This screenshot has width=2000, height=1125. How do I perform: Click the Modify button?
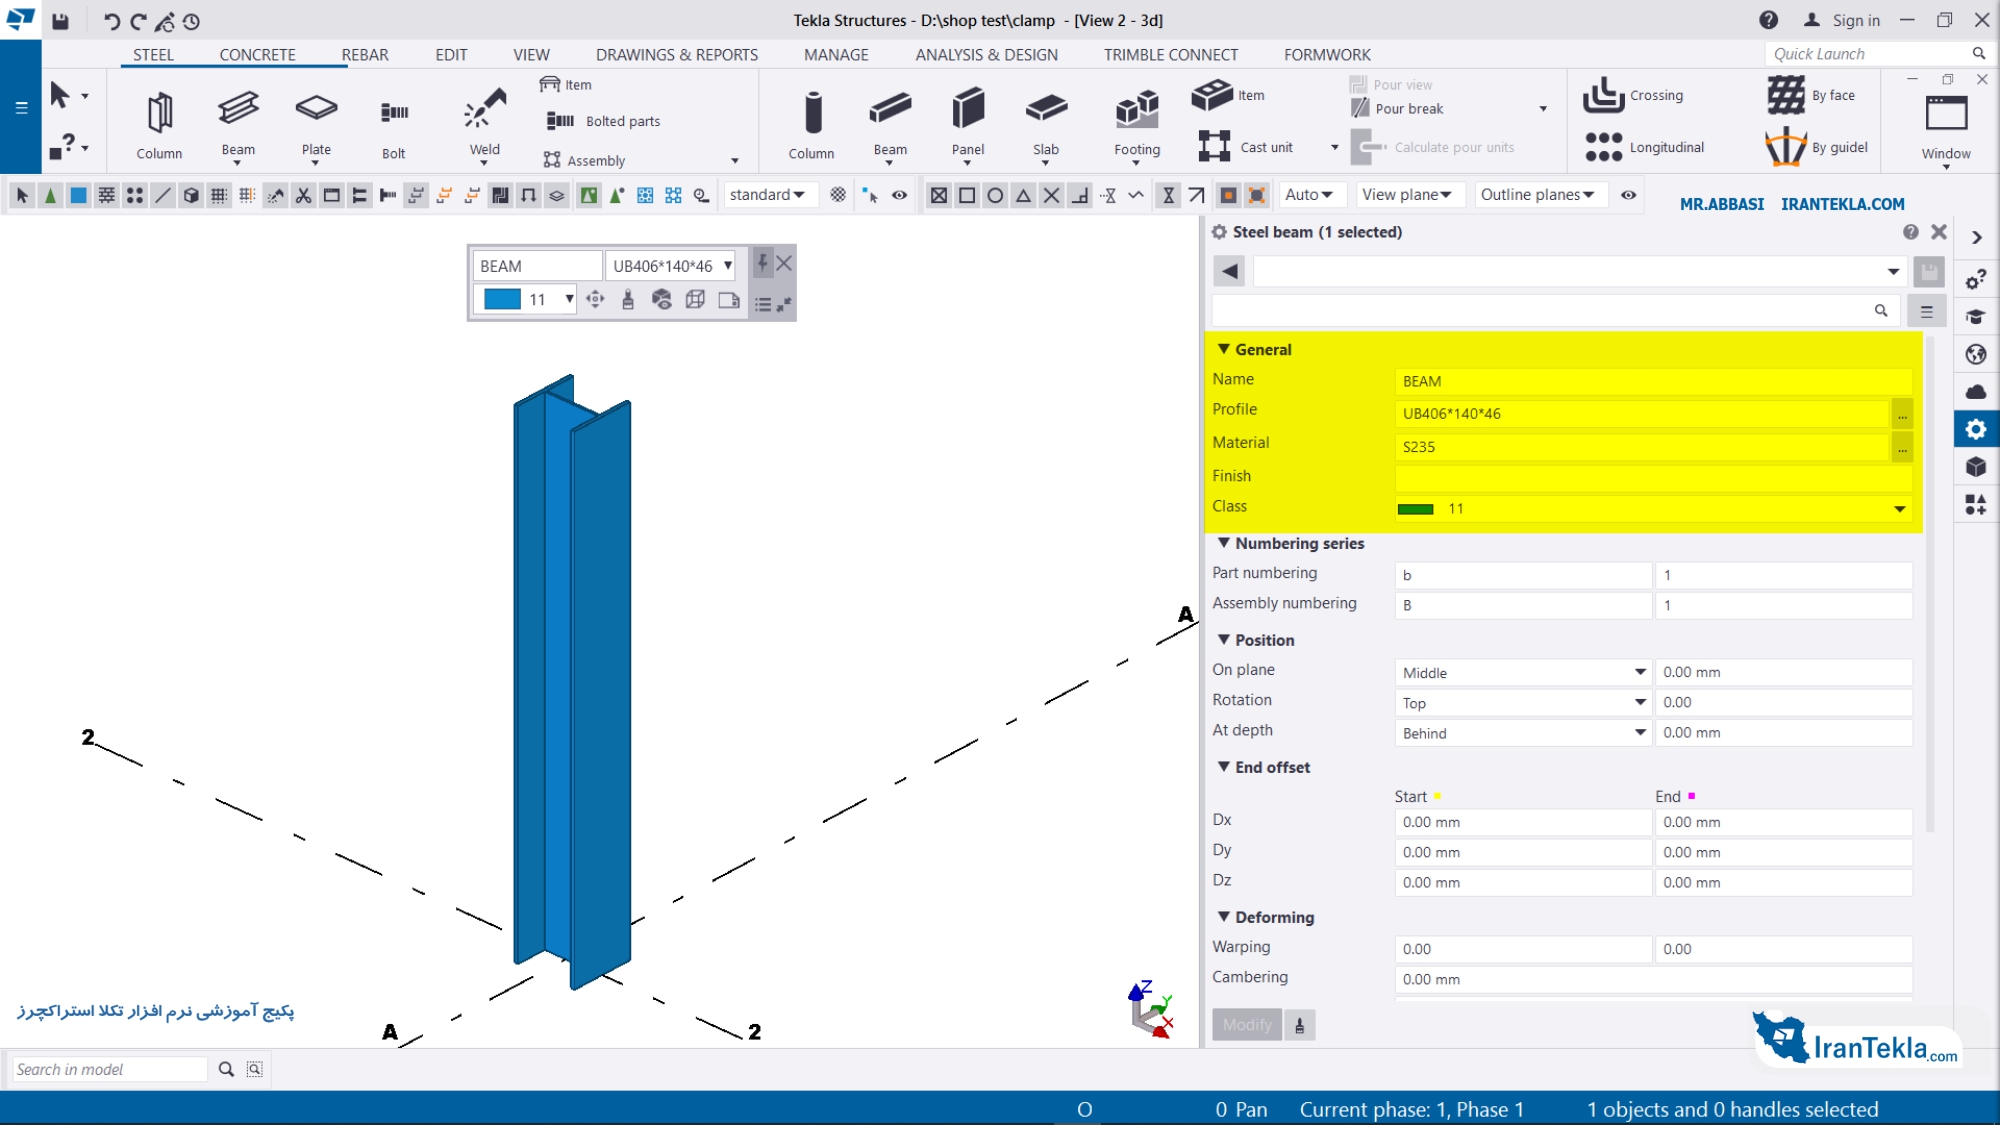coord(1247,1025)
